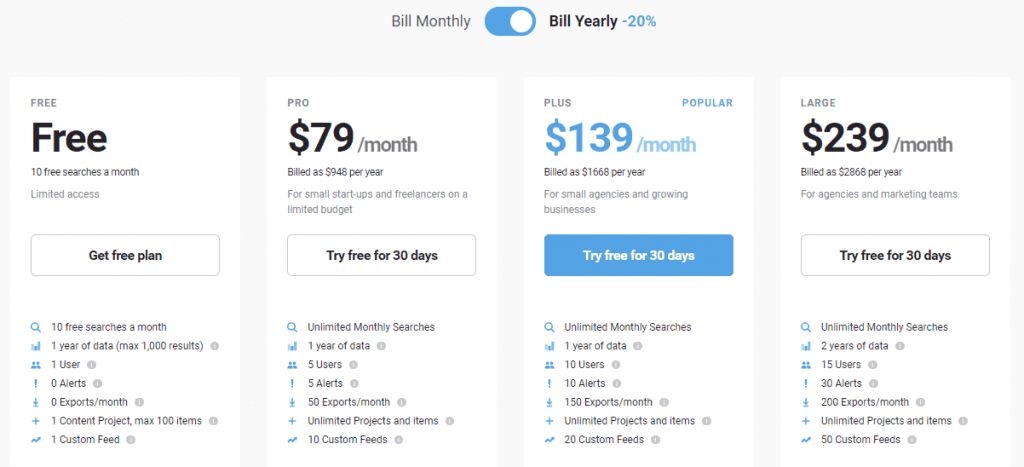
Task: Click info icon next to 150 Exports/month
Action: point(664,403)
